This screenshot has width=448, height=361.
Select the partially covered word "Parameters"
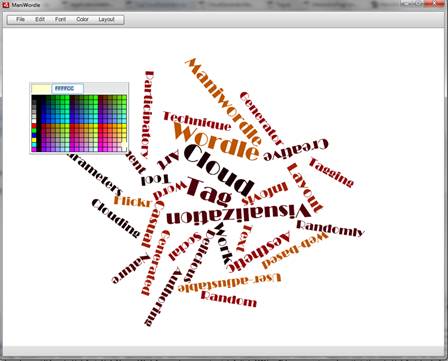96,175
